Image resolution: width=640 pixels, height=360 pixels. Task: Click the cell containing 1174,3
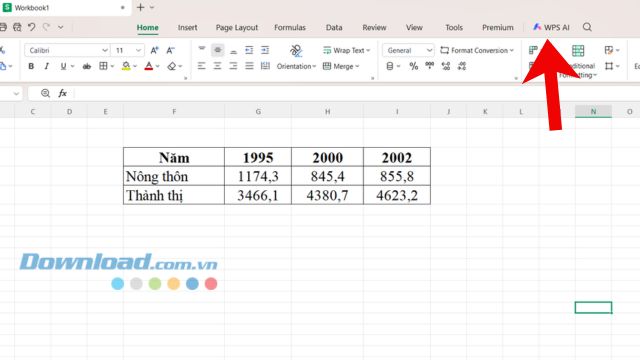coord(258,176)
